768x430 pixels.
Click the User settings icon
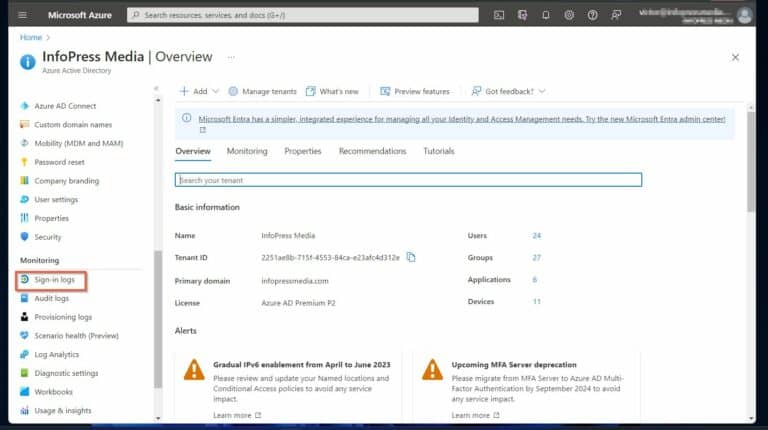point(24,199)
